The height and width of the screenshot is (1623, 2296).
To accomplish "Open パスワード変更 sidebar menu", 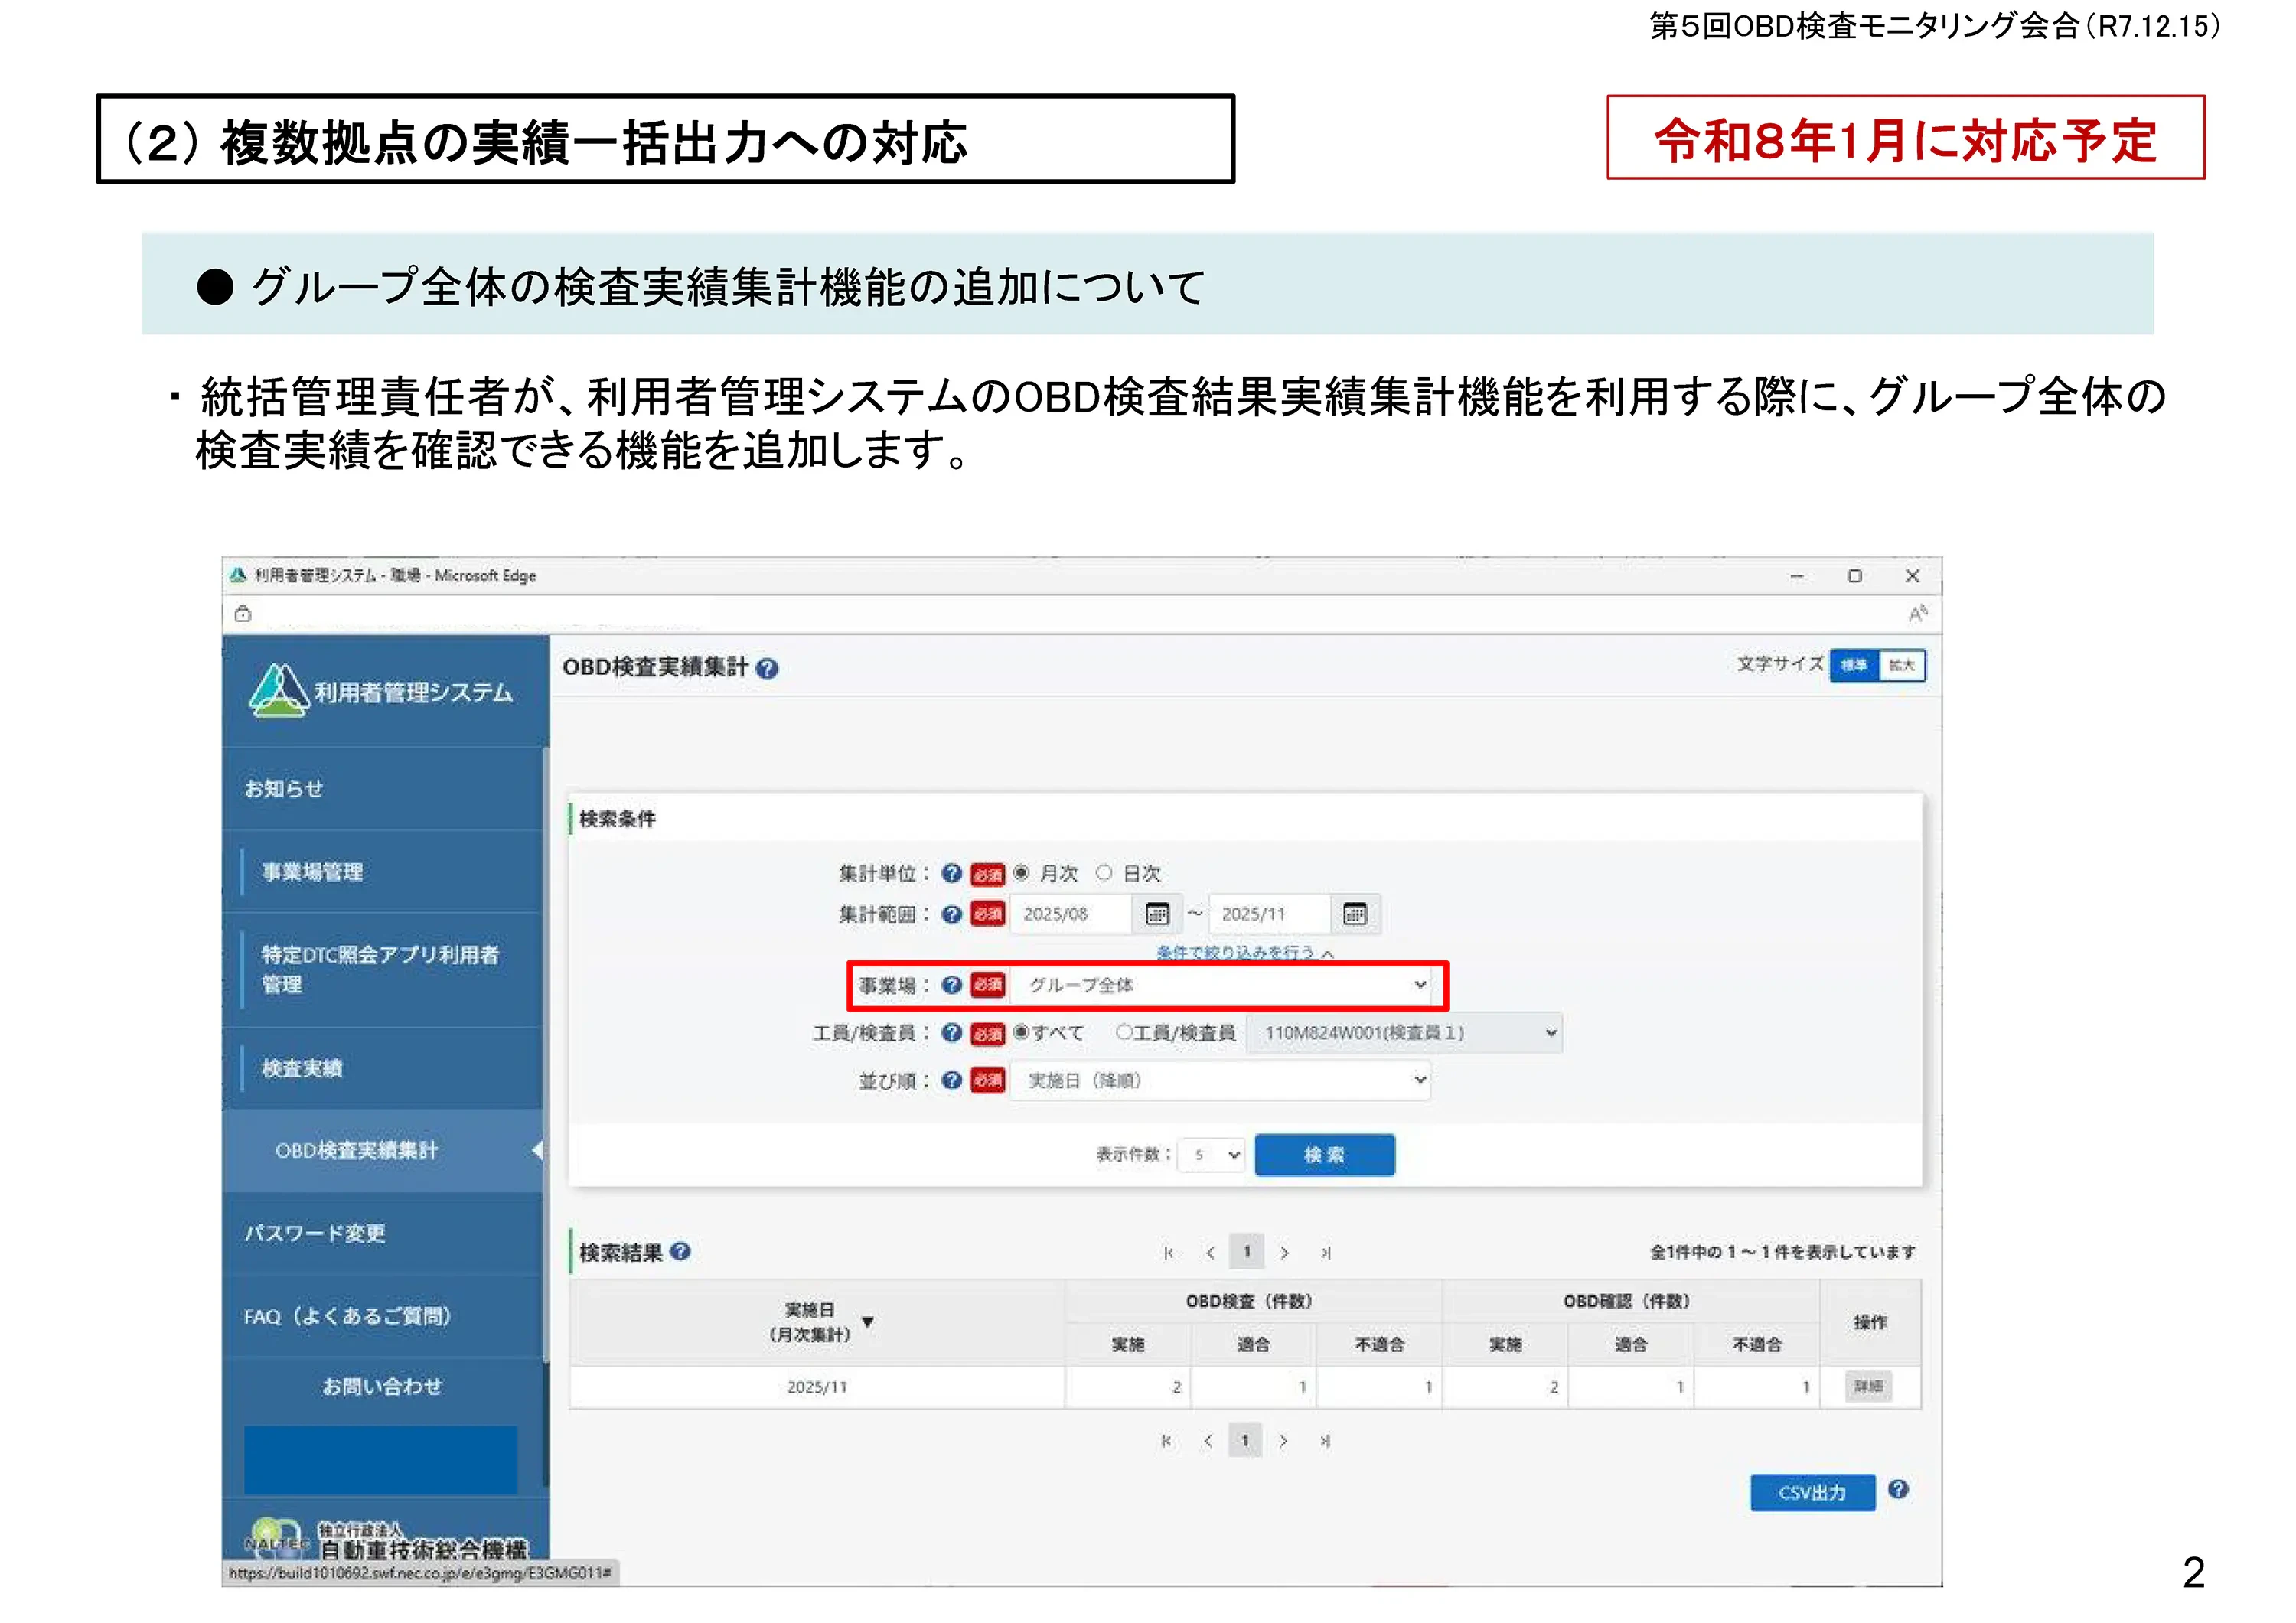I will point(315,1233).
